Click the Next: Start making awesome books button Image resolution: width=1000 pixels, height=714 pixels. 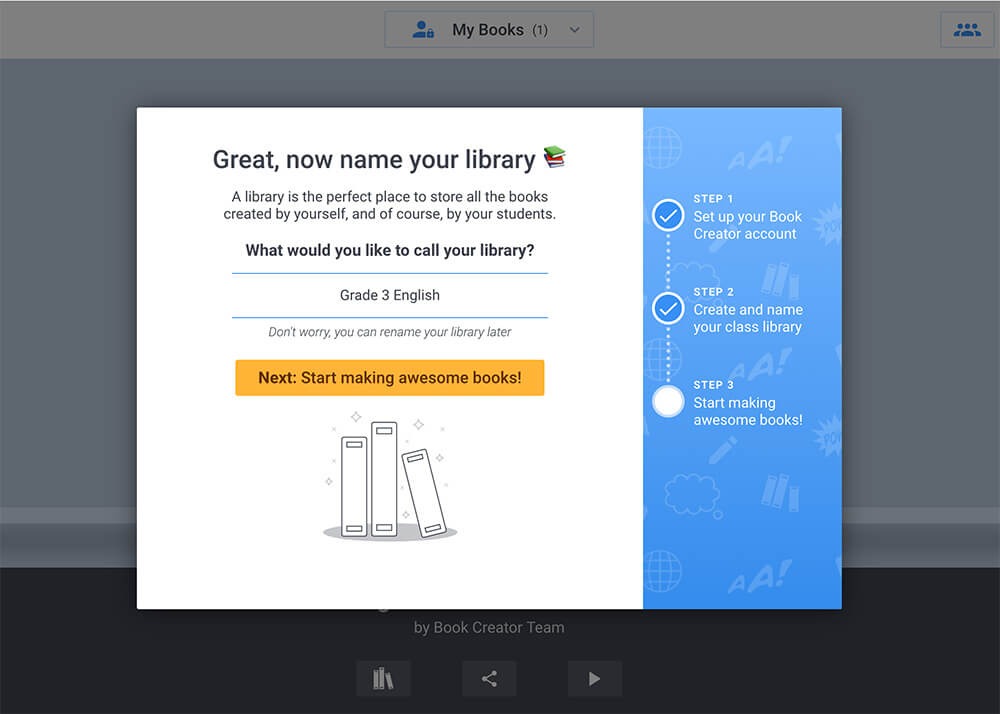pos(390,378)
